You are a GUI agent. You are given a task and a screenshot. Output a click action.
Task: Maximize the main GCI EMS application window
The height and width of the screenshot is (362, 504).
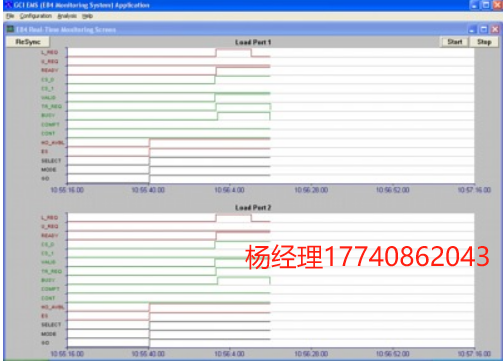pyautogui.click(x=486, y=5)
